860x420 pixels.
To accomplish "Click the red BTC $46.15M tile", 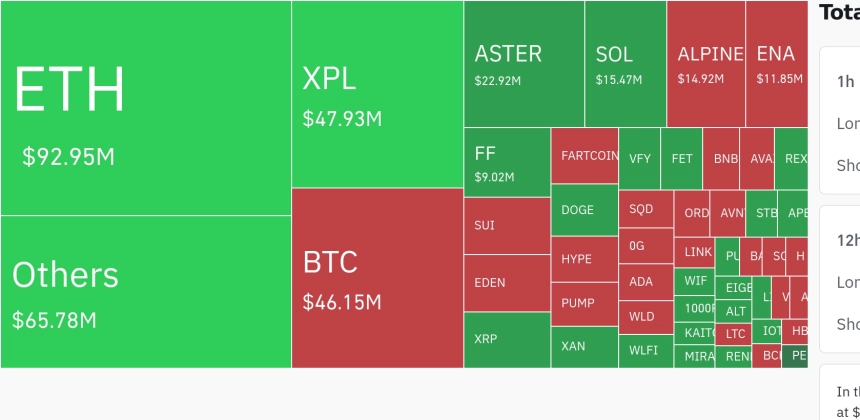I will coord(378,278).
